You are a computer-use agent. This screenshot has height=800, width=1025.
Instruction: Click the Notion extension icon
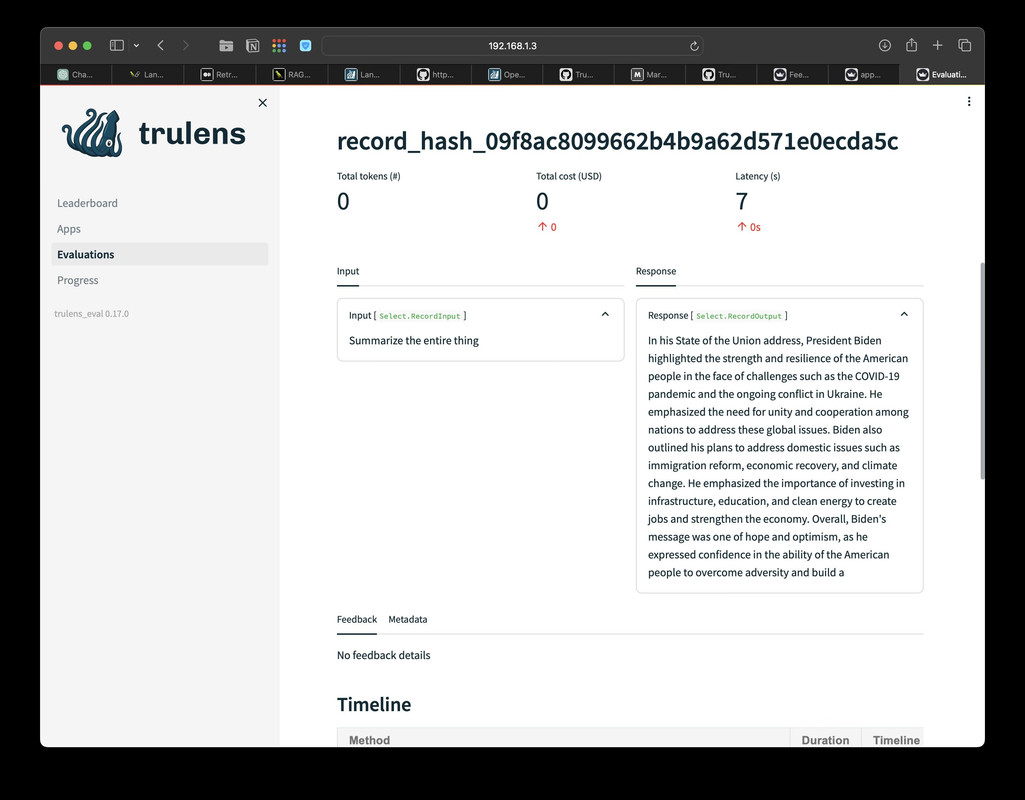point(252,46)
